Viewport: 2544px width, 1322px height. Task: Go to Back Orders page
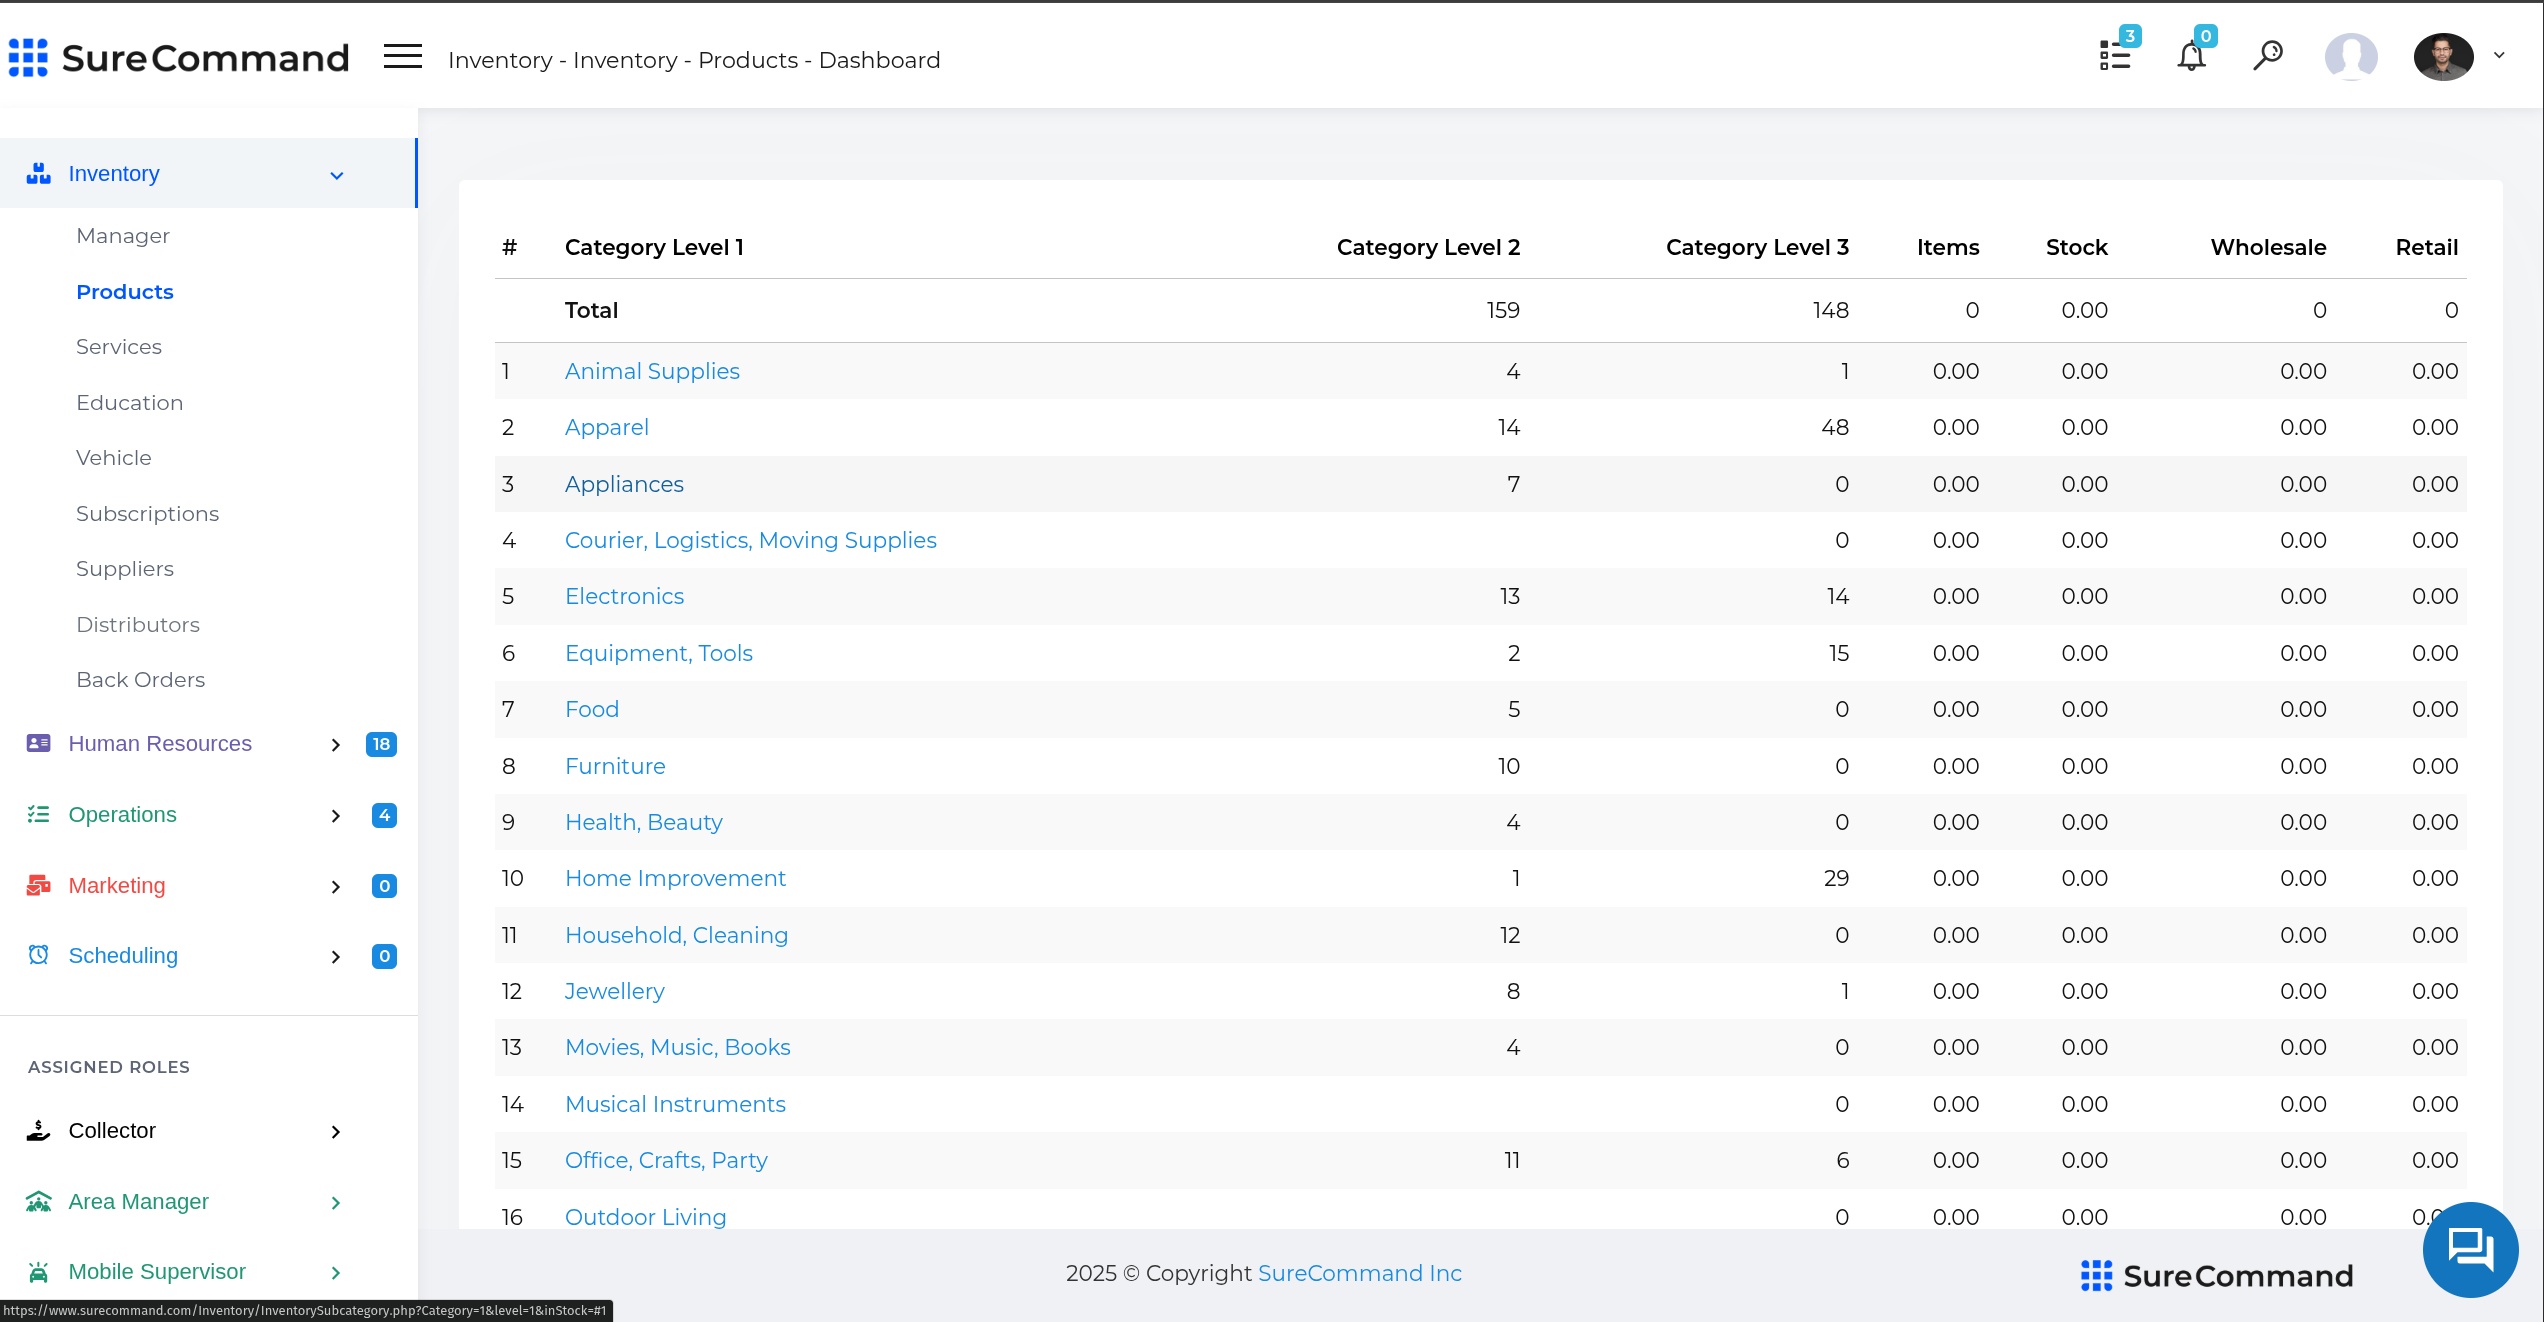141,680
